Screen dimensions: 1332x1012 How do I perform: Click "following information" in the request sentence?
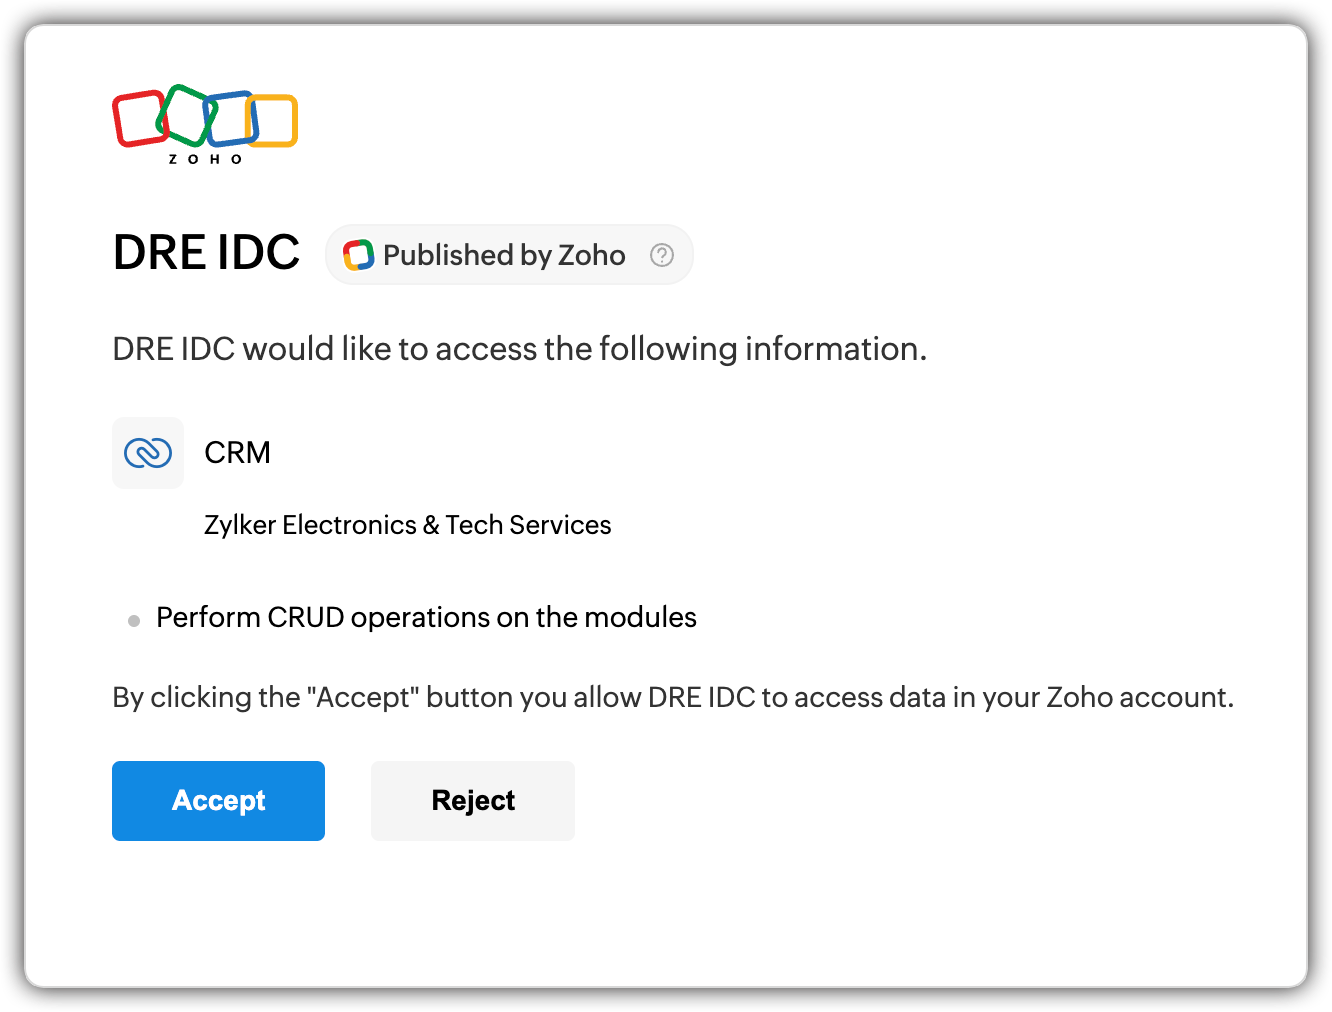click(x=762, y=349)
